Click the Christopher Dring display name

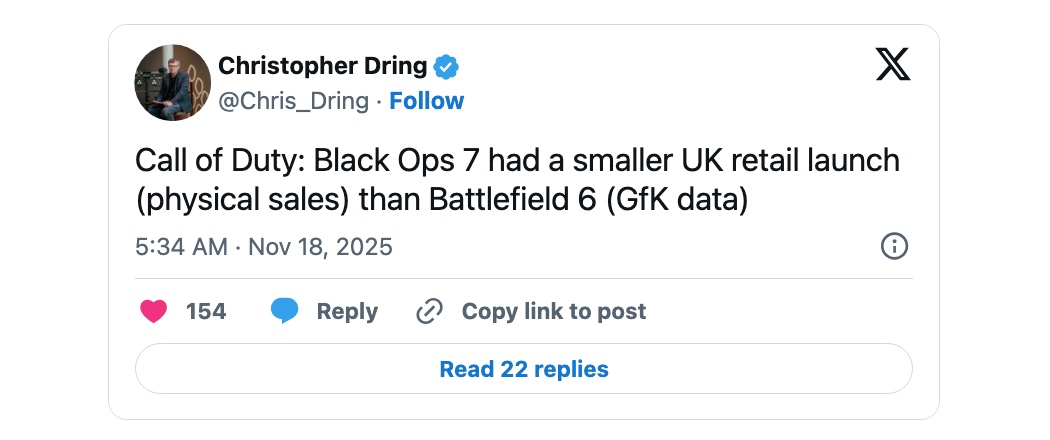322,67
